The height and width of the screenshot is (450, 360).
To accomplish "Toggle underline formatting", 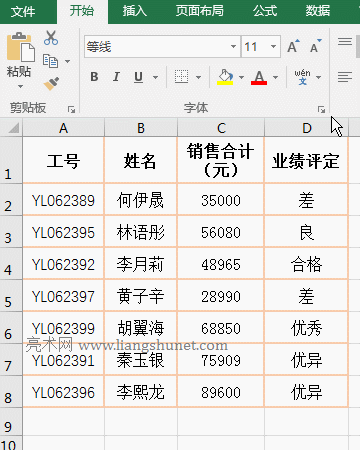I will [138, 77].
